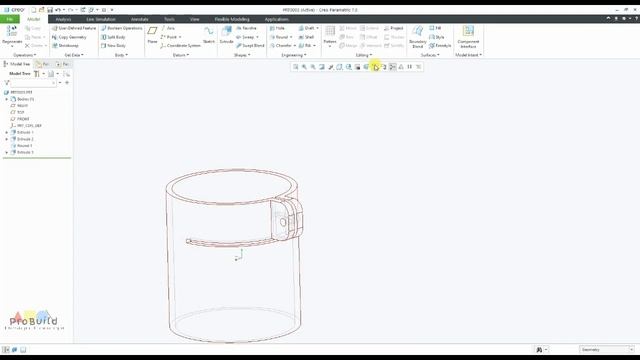This screenshot has width=640, height=360.
Task: Expand the Body group dropdown
Action: click(x=121, y=55)
